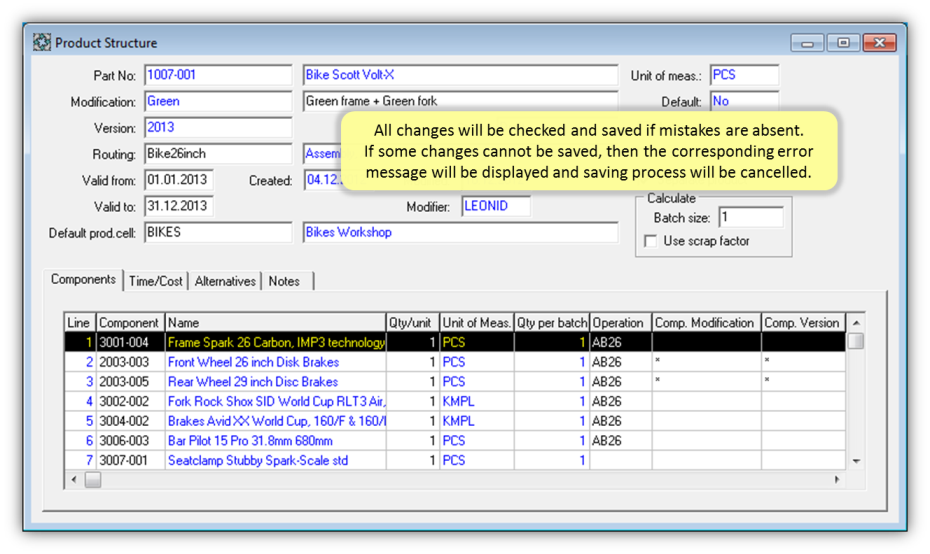The width and height of the screenshot is (930, 554).
Task: Open the Time/Cost tab
Action: pos(155,281)
